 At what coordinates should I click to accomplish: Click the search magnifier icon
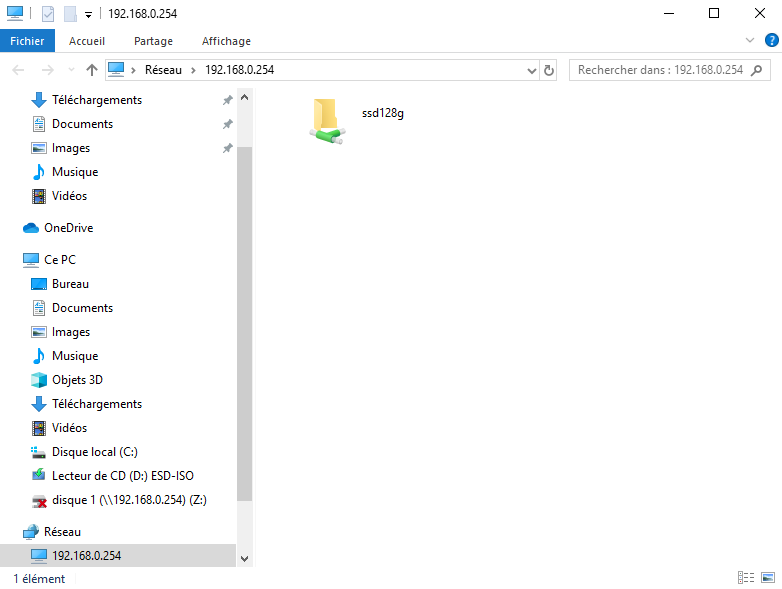click(756, 71)
